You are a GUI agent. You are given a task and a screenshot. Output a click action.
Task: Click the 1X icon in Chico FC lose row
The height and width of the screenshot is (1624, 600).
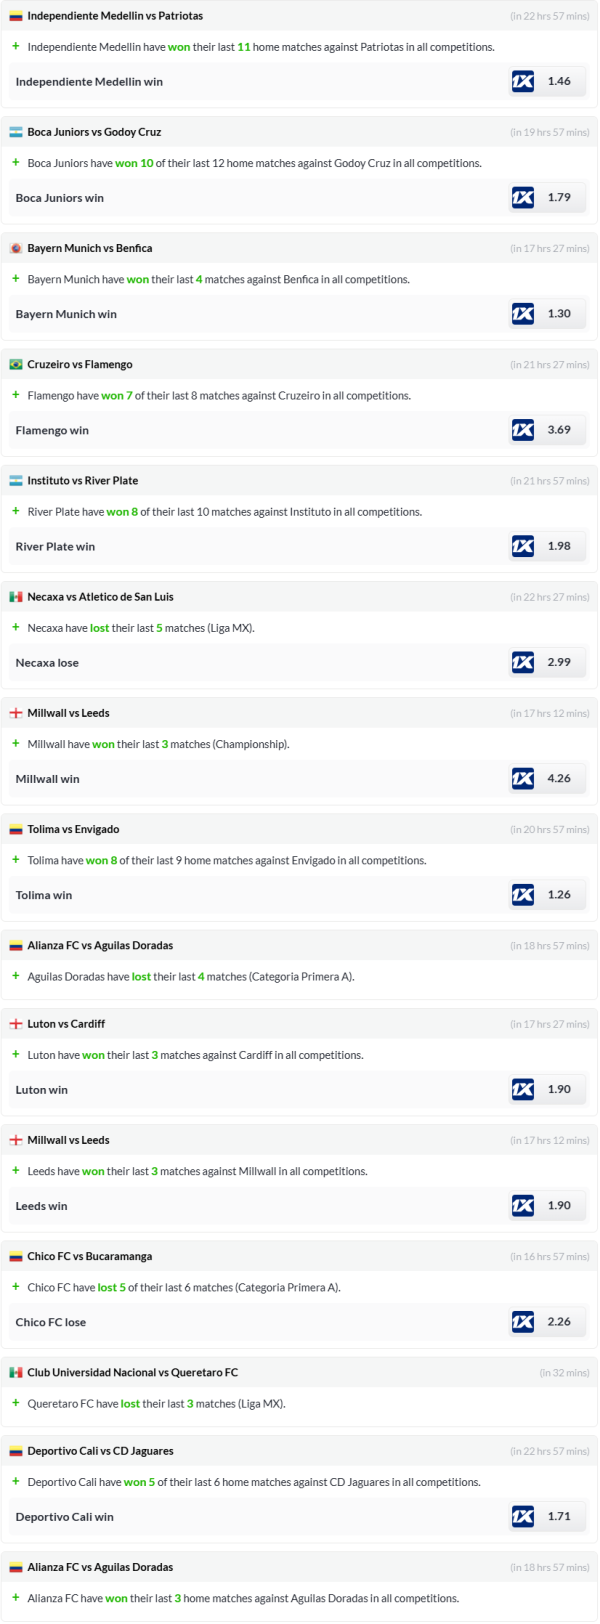click(x=523, y=1322)
